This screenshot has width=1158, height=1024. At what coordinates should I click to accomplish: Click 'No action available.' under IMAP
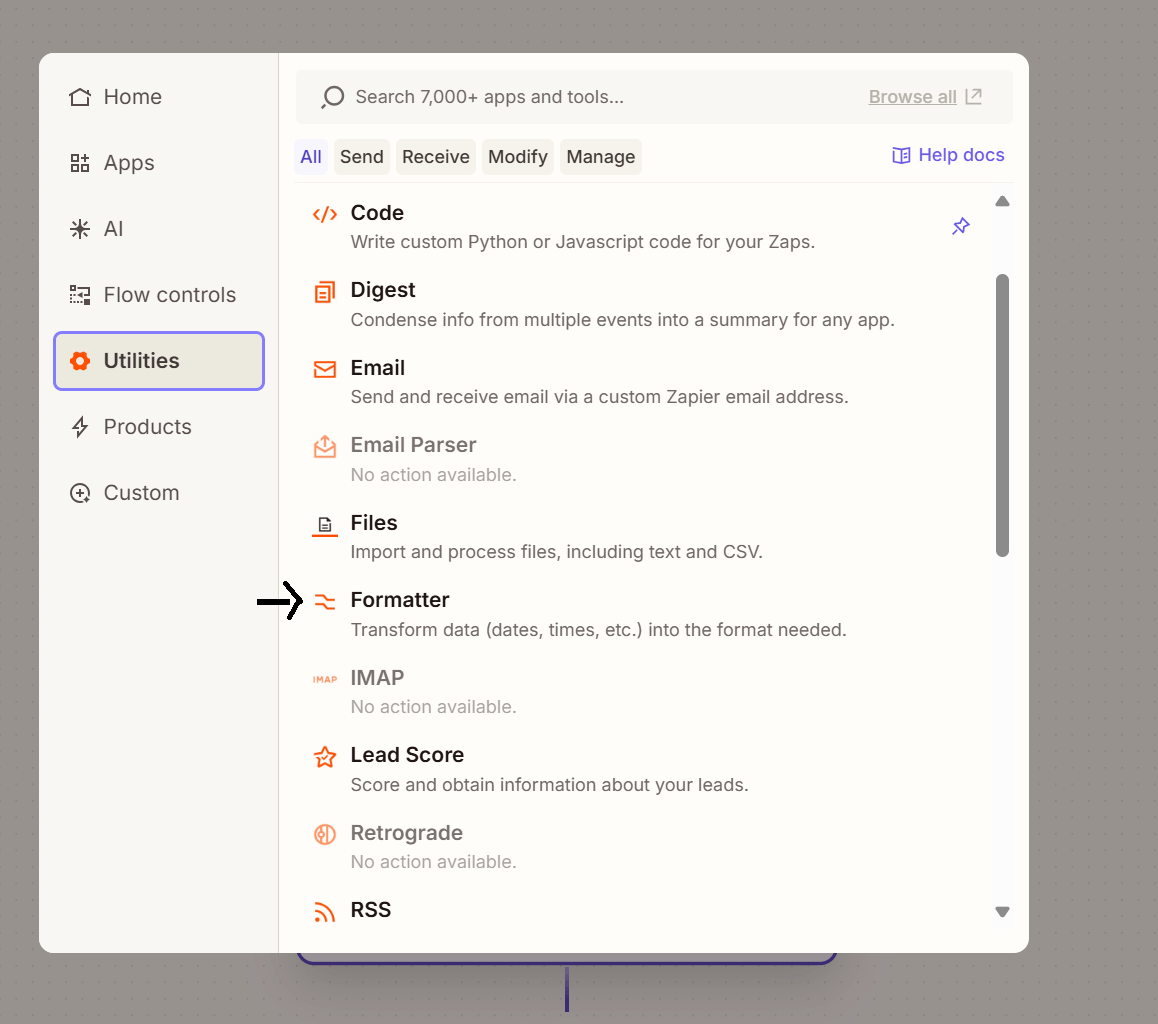(x=434, y=707)
